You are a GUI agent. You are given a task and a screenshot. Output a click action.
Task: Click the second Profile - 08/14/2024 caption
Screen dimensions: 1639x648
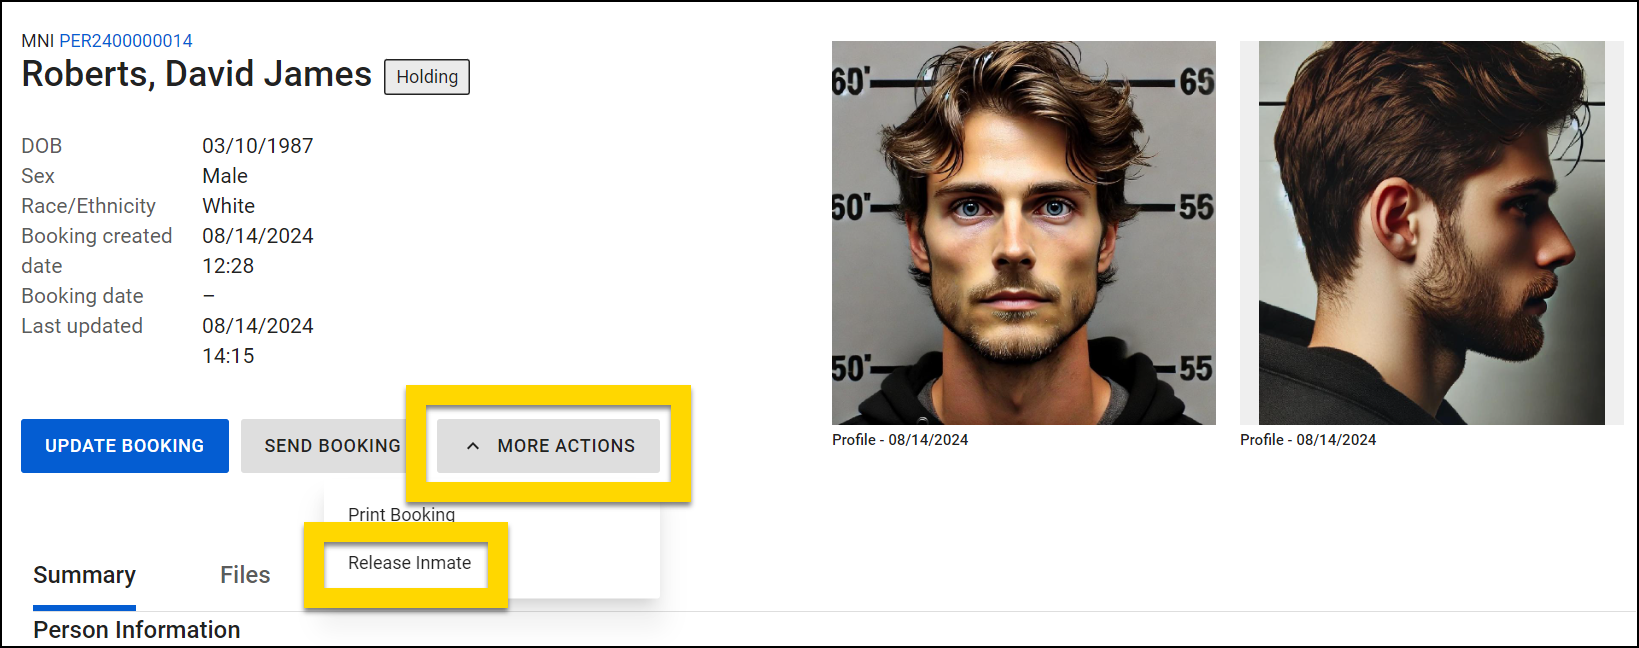click(x=1308, y=440)
